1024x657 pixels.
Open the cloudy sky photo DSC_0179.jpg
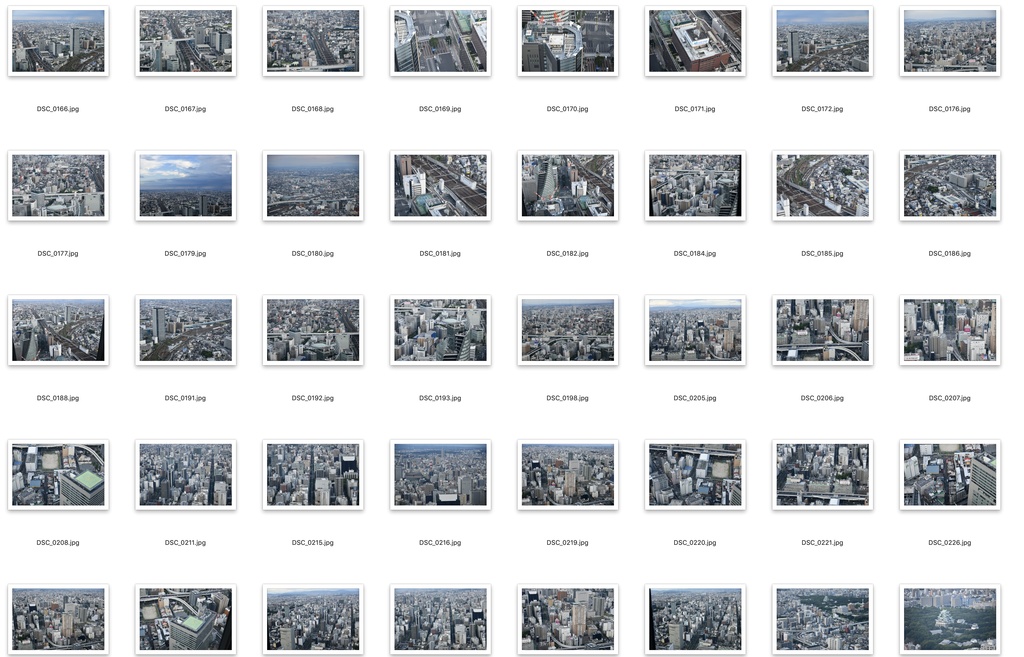(x=185, y=185)
